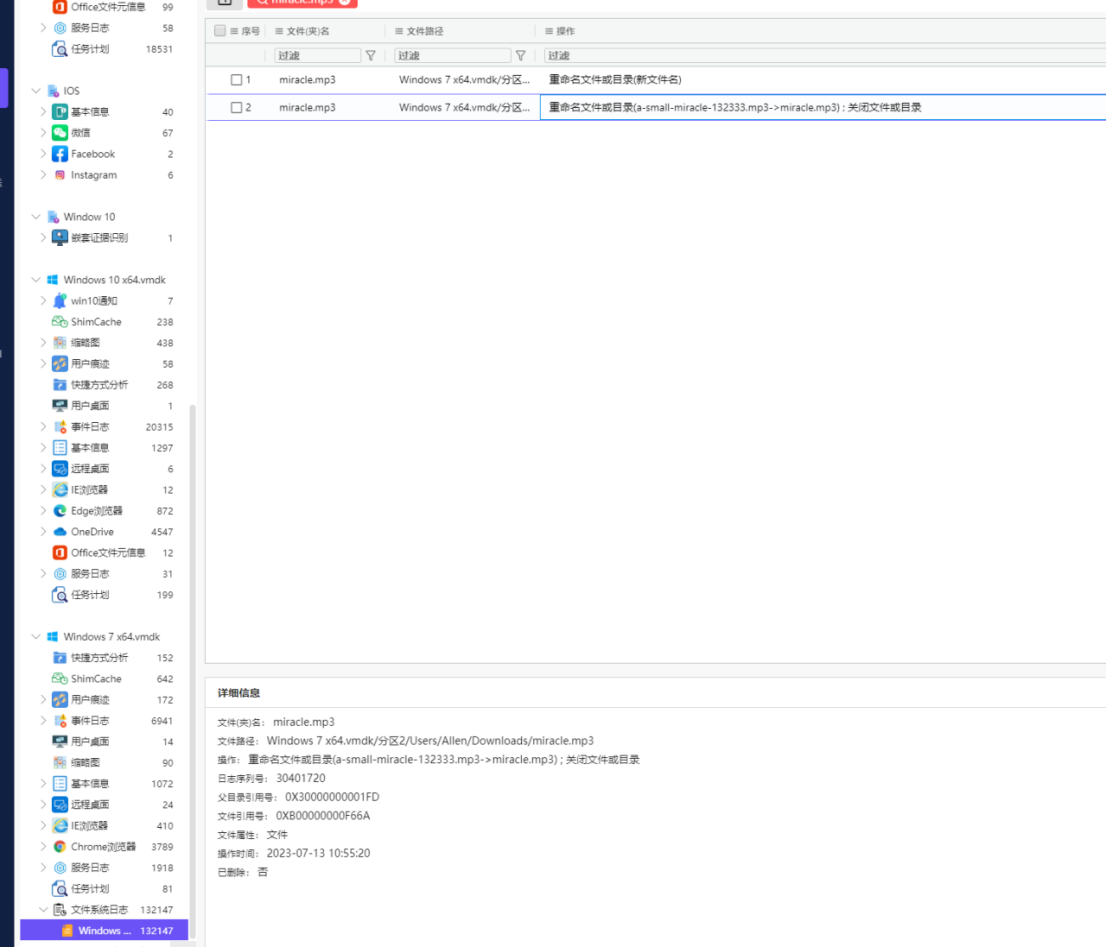This screenshot has height=948, width=1107.
Task: Collapse the IOS group
Action: pos(36,90)
